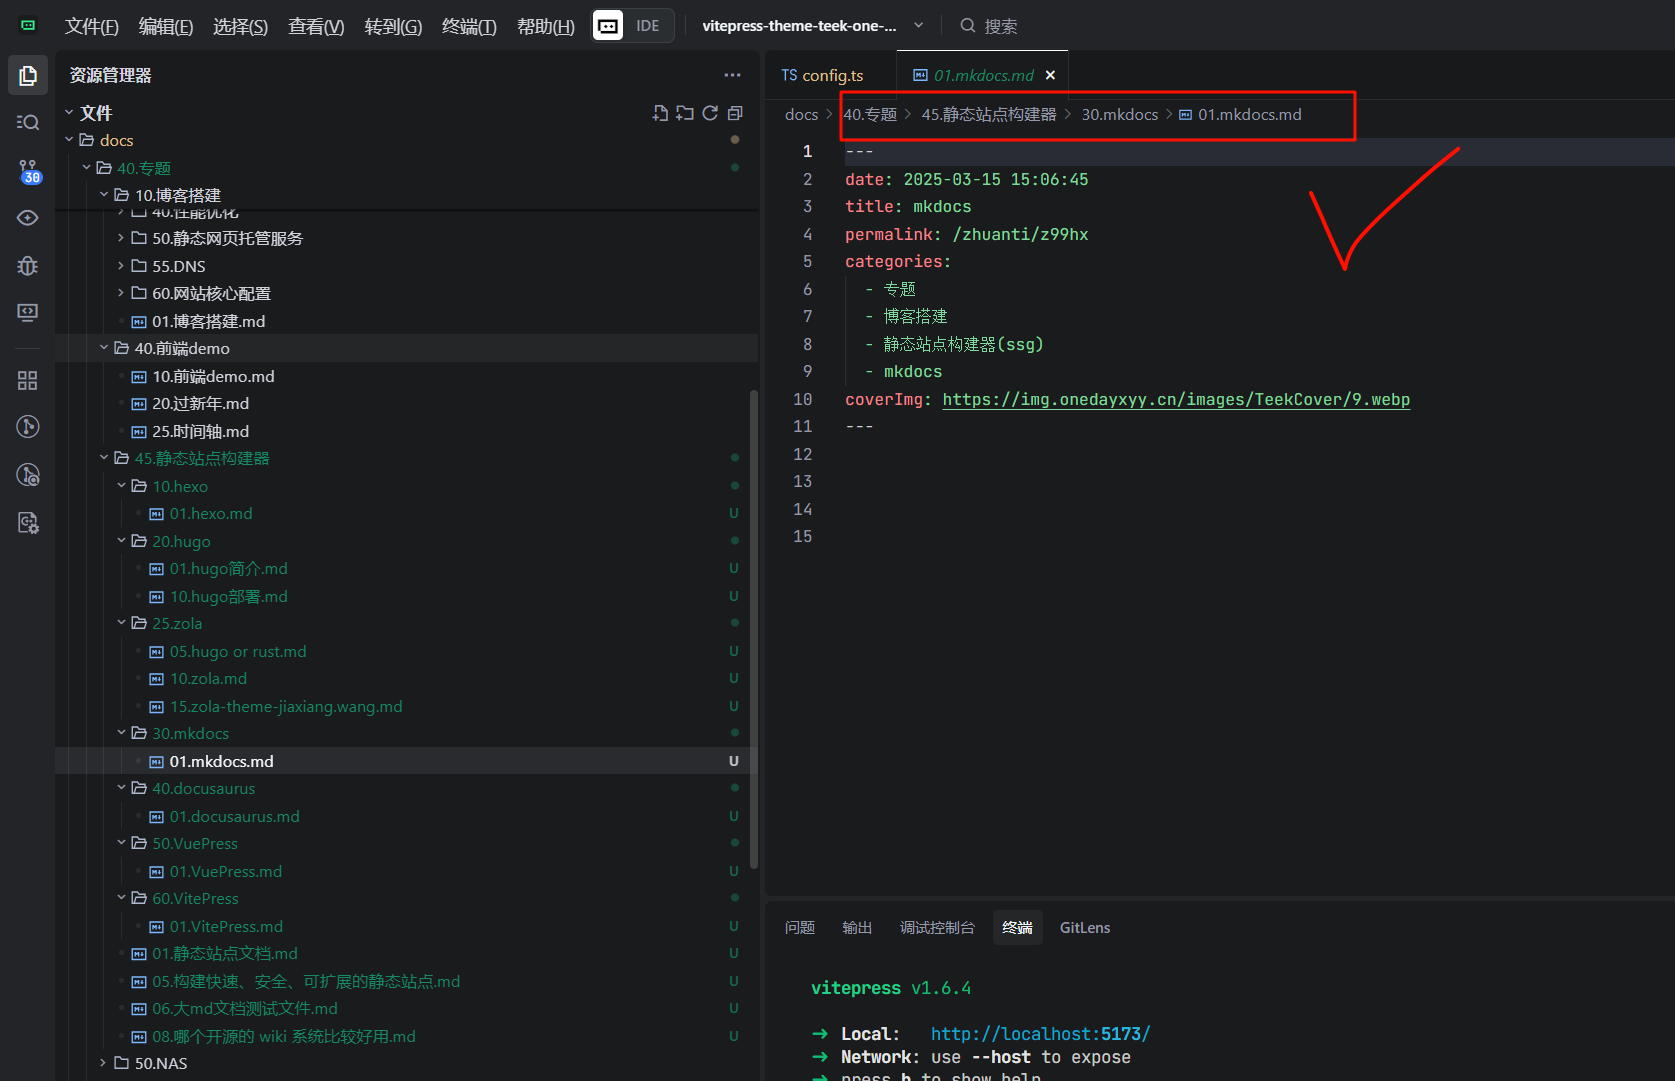Collapse the 40.前端demo folder
This screenshot has width=1675, height=1081.
point(104,348)
